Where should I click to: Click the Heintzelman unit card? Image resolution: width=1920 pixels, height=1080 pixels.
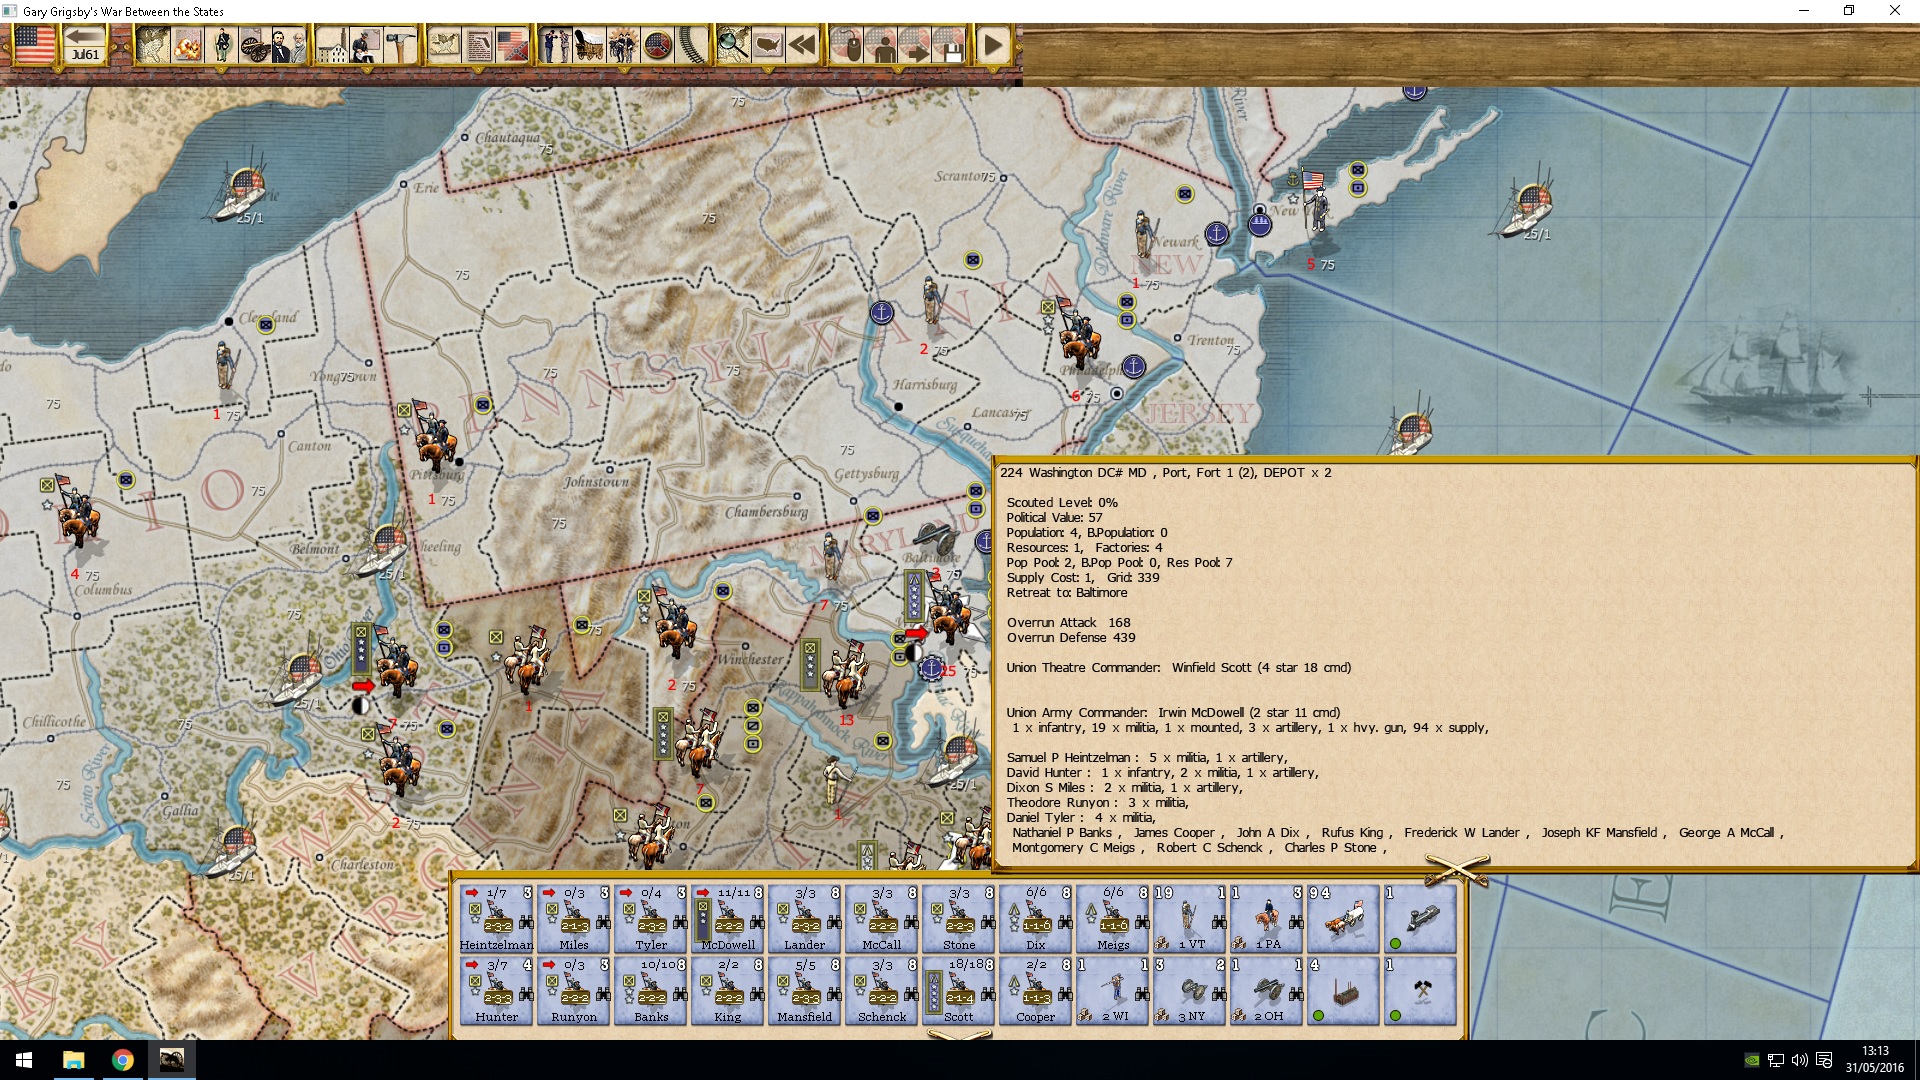click(496, 918)
